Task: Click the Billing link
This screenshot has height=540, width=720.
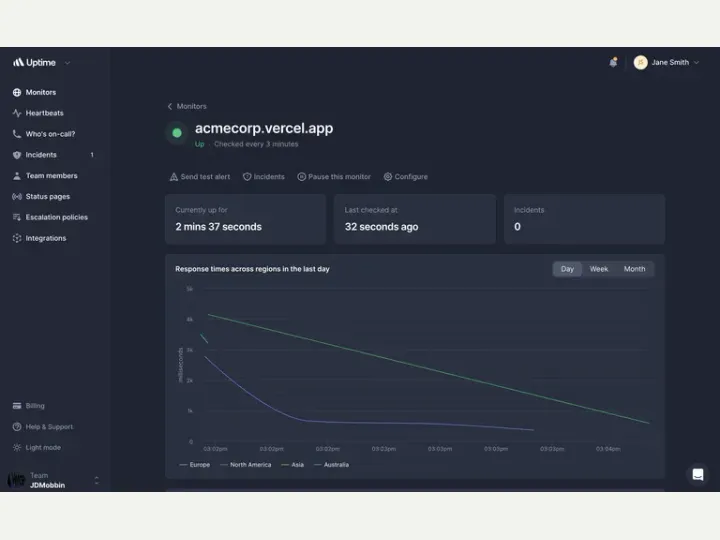Action: [x=35, y=406]
